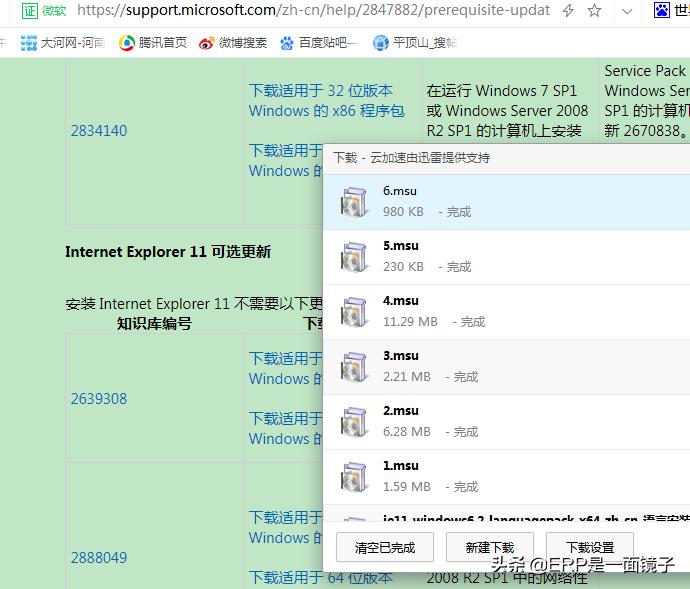
Task: Expand the address bar dropdown arrow
Action: pyautogui.click(x=627, y=11)
